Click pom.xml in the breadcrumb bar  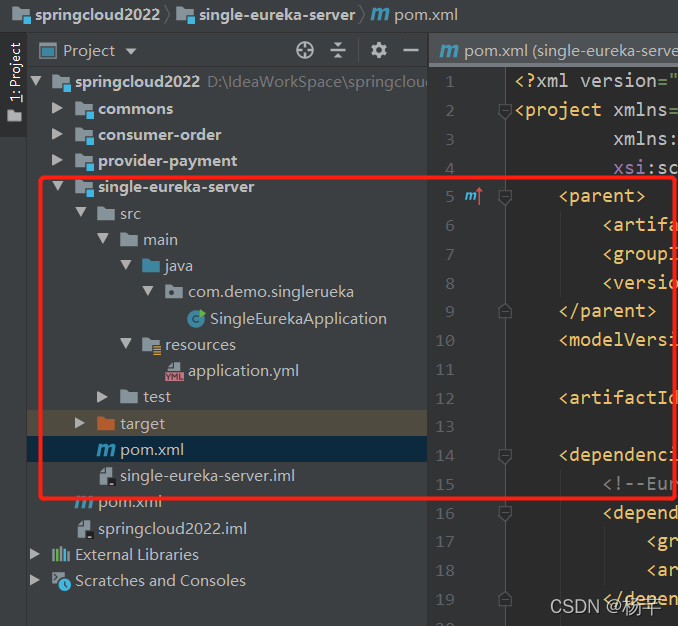click(x=426, y=15)
